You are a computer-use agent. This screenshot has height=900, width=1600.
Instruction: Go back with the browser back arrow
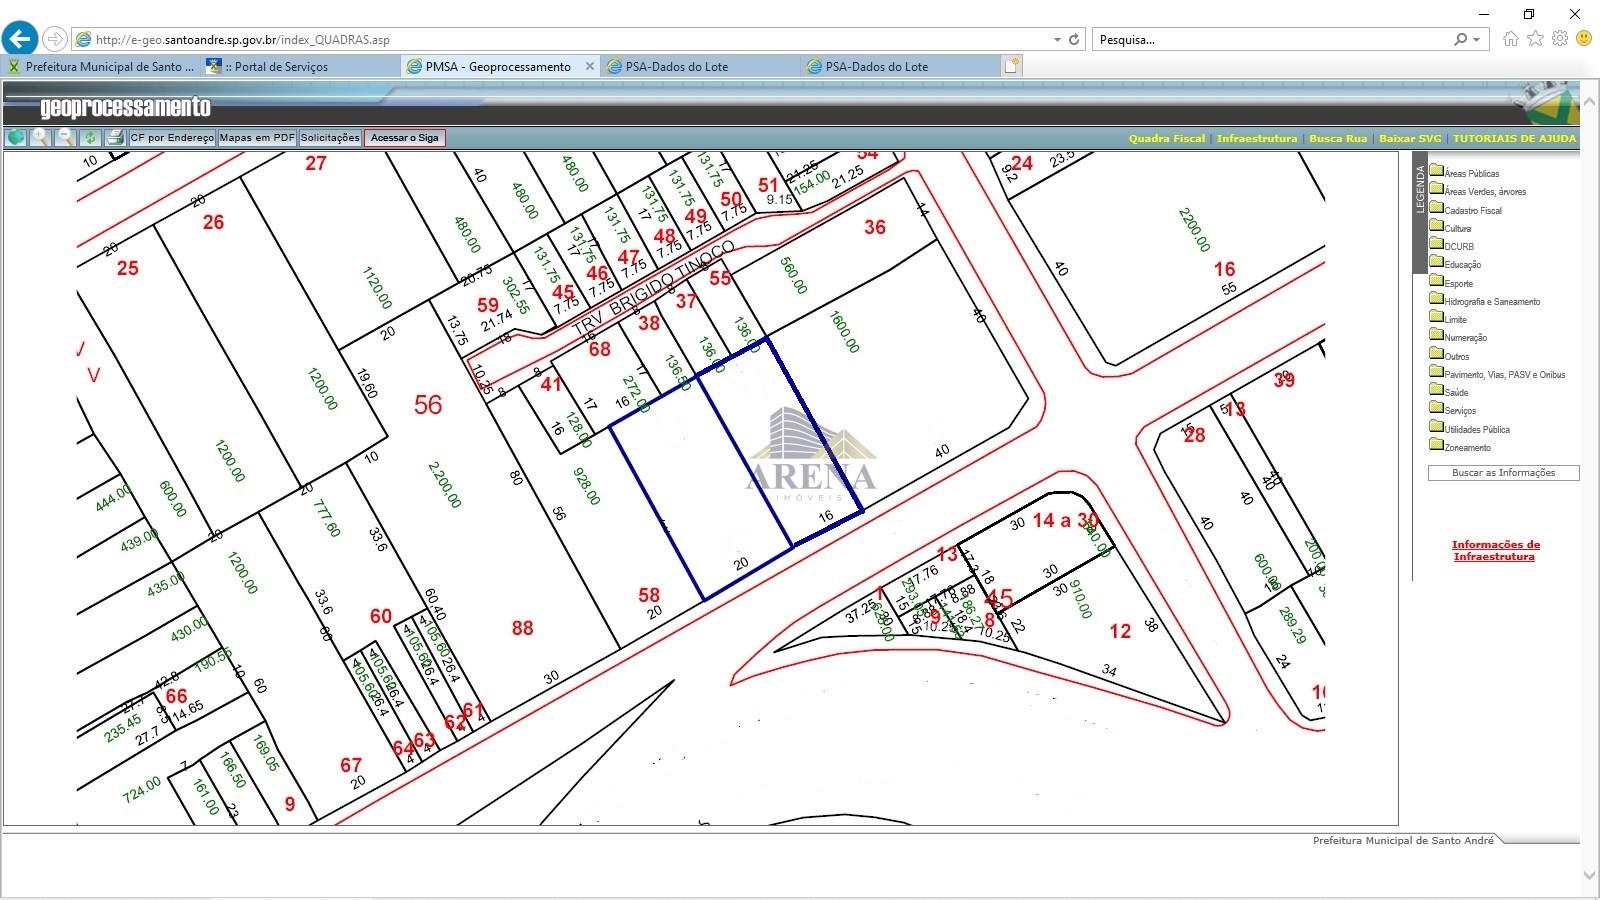pos(20,39)
